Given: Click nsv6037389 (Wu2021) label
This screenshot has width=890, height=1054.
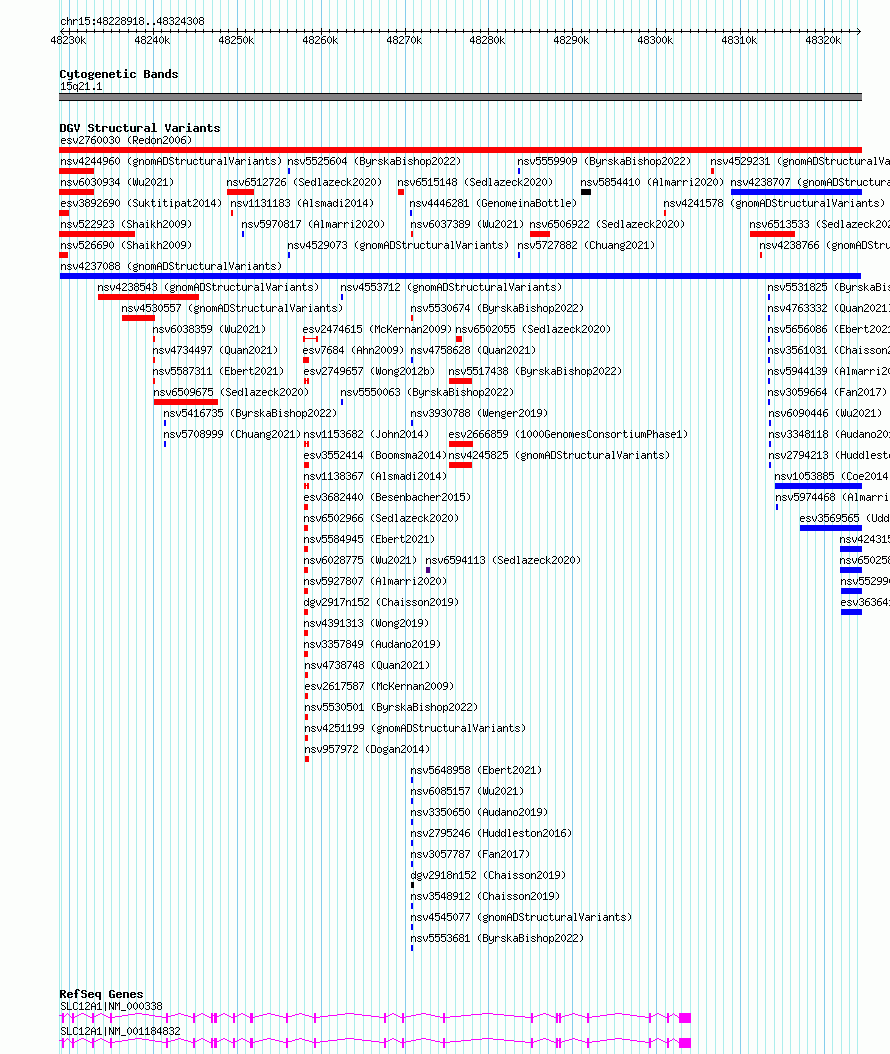Looking at the screenshot, I should (x=467, y=224).
